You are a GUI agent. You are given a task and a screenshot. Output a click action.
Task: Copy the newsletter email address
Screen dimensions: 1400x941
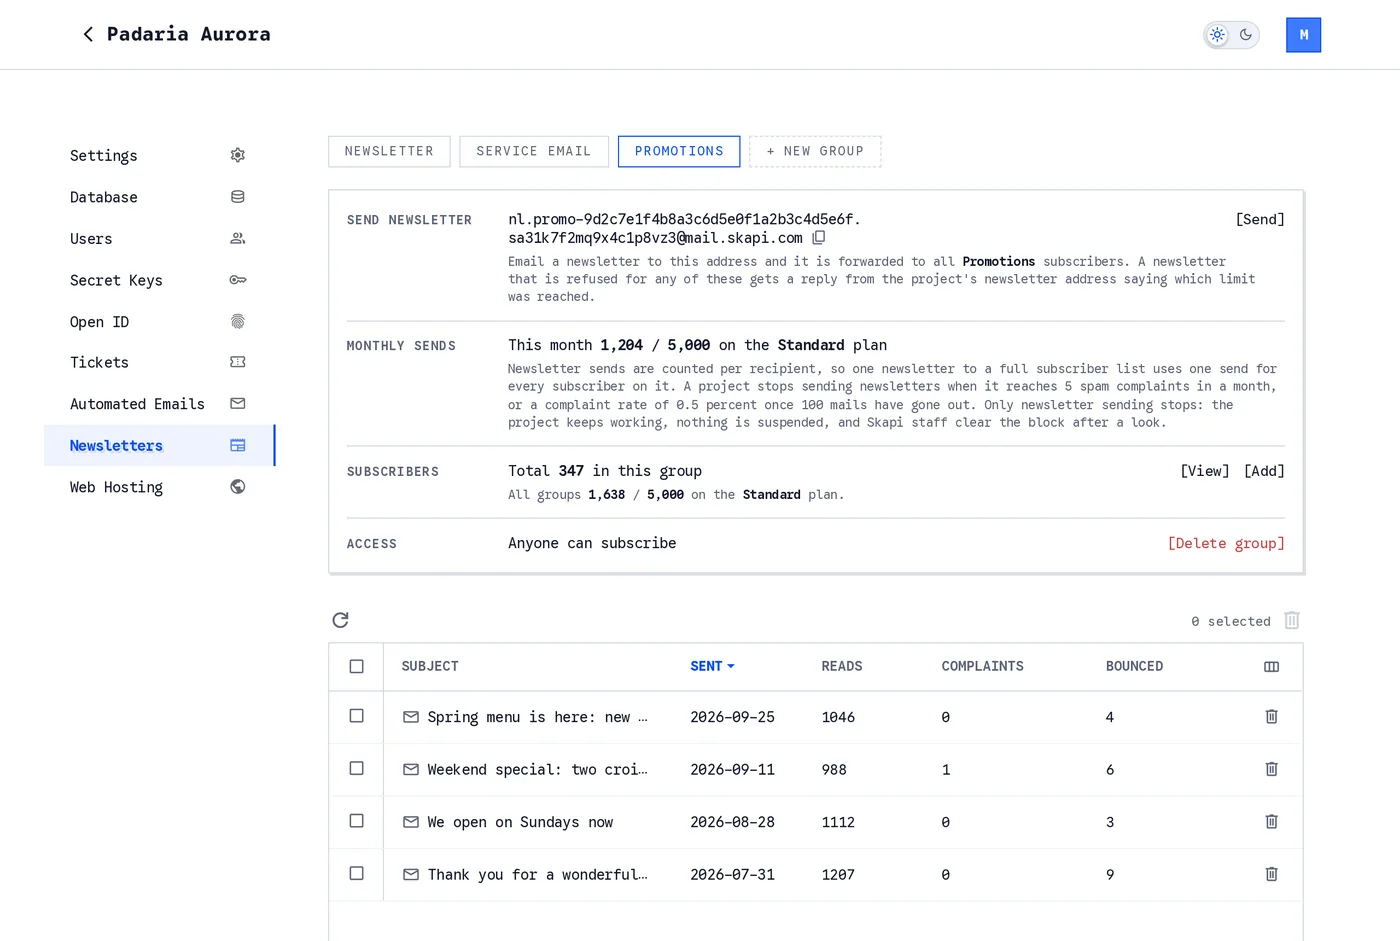tap(819, 238)
